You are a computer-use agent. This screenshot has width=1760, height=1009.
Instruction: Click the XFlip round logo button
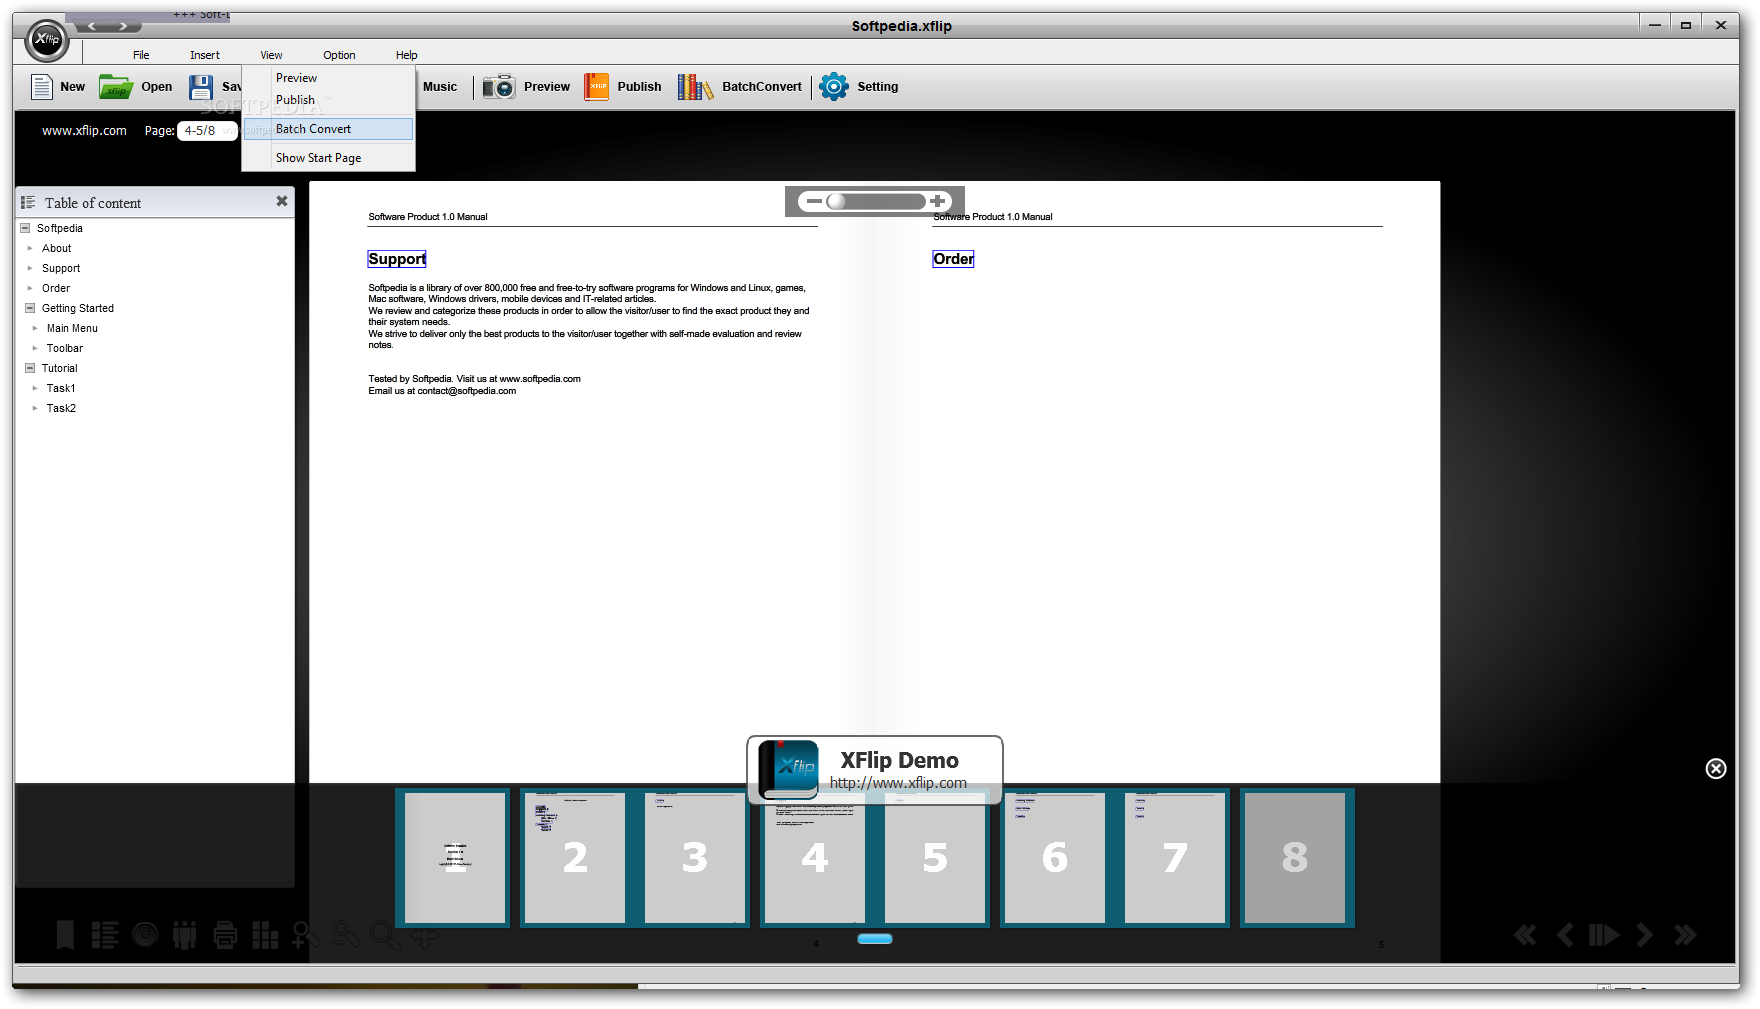pyautogui.click(x=47, y=40)
